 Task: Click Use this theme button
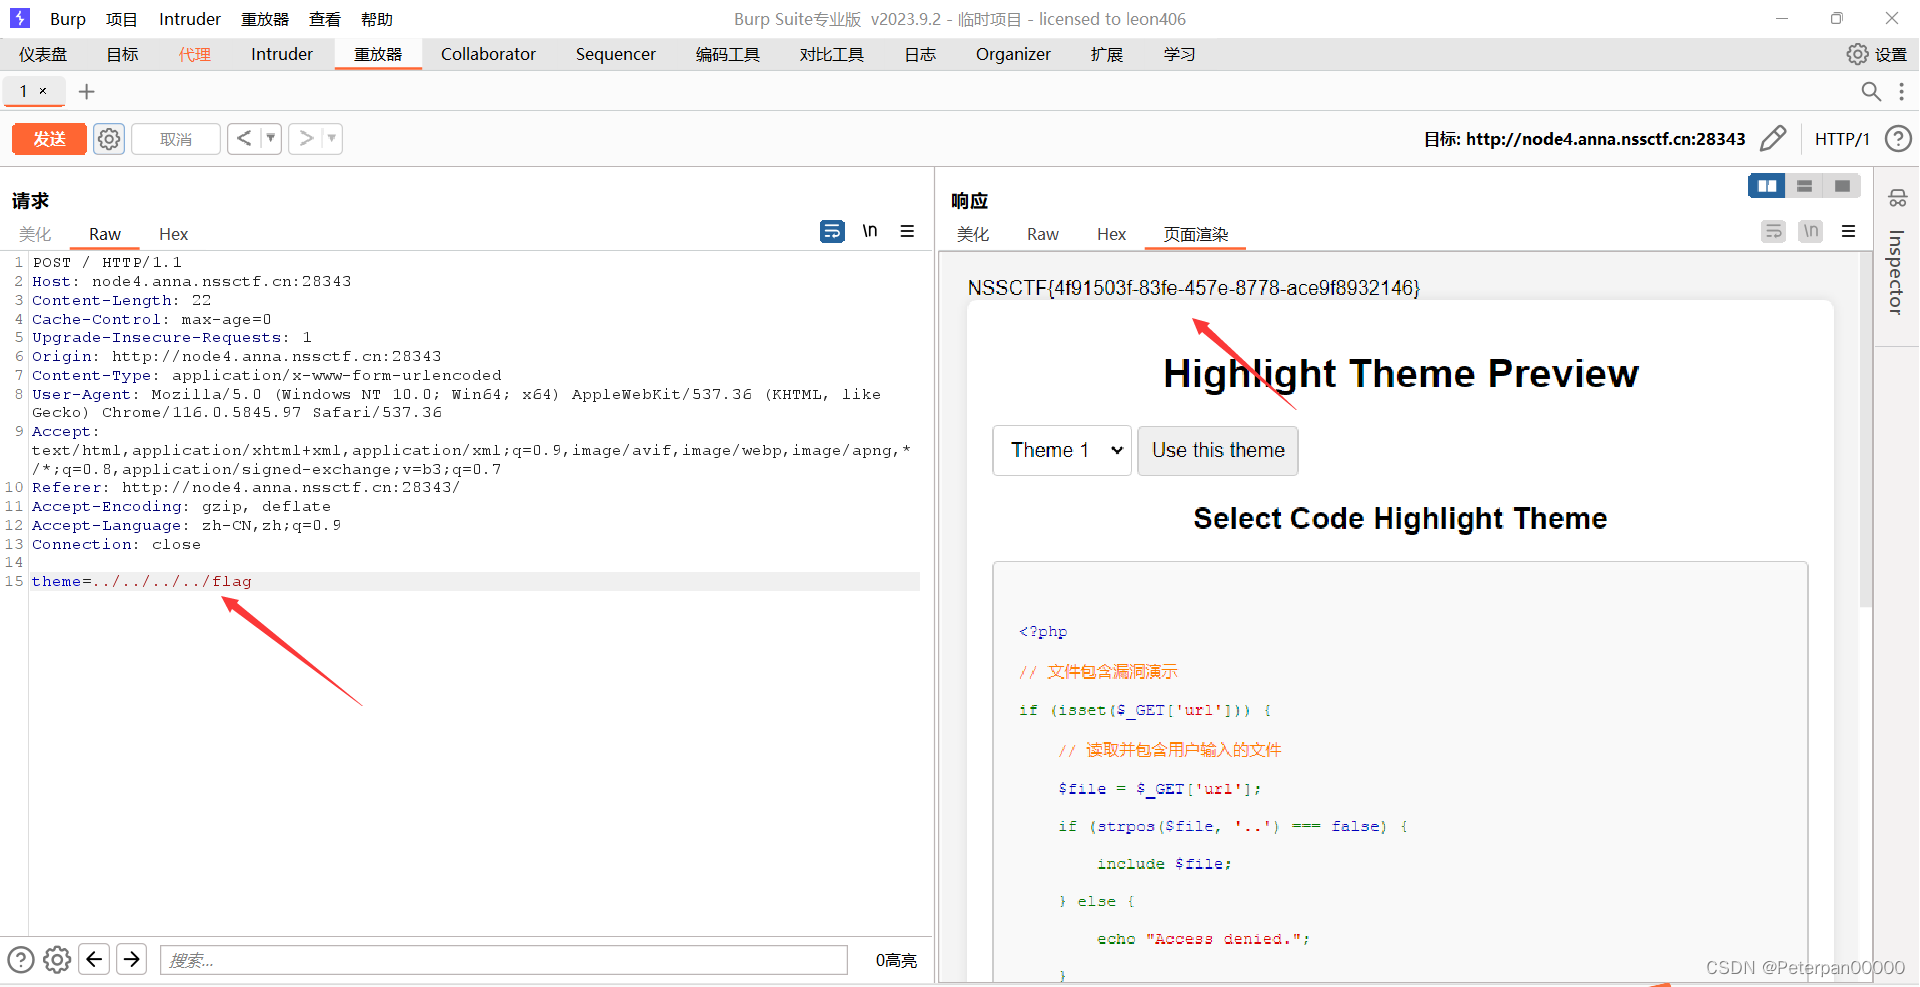pyautogui.click(x=1218, y=450)
